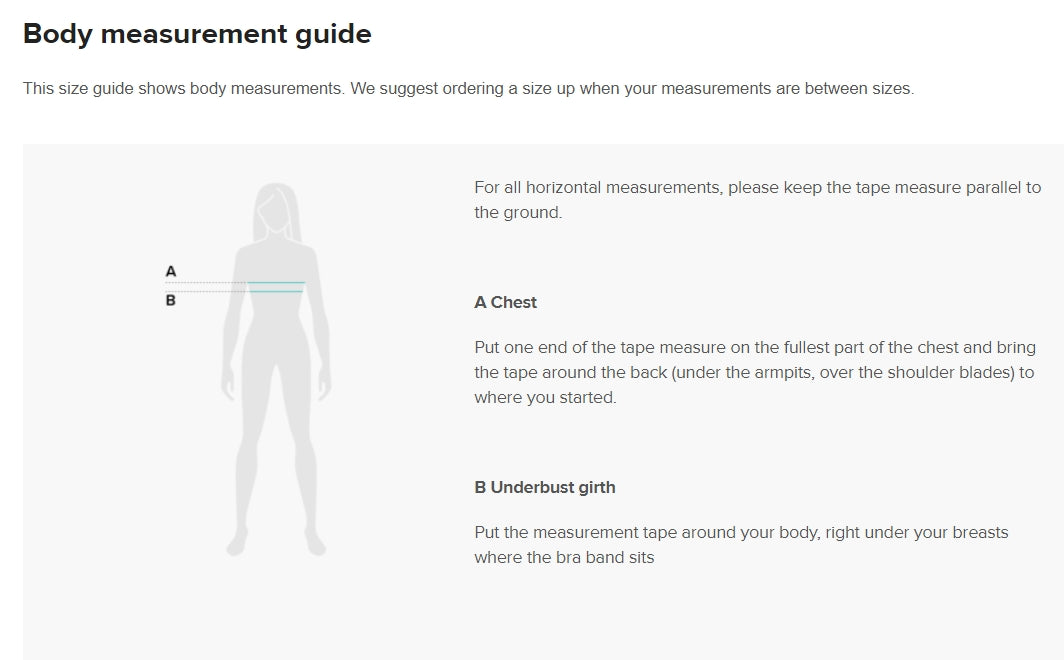Select the A Chest heading

pyautogui.click(x=506, y=303)
